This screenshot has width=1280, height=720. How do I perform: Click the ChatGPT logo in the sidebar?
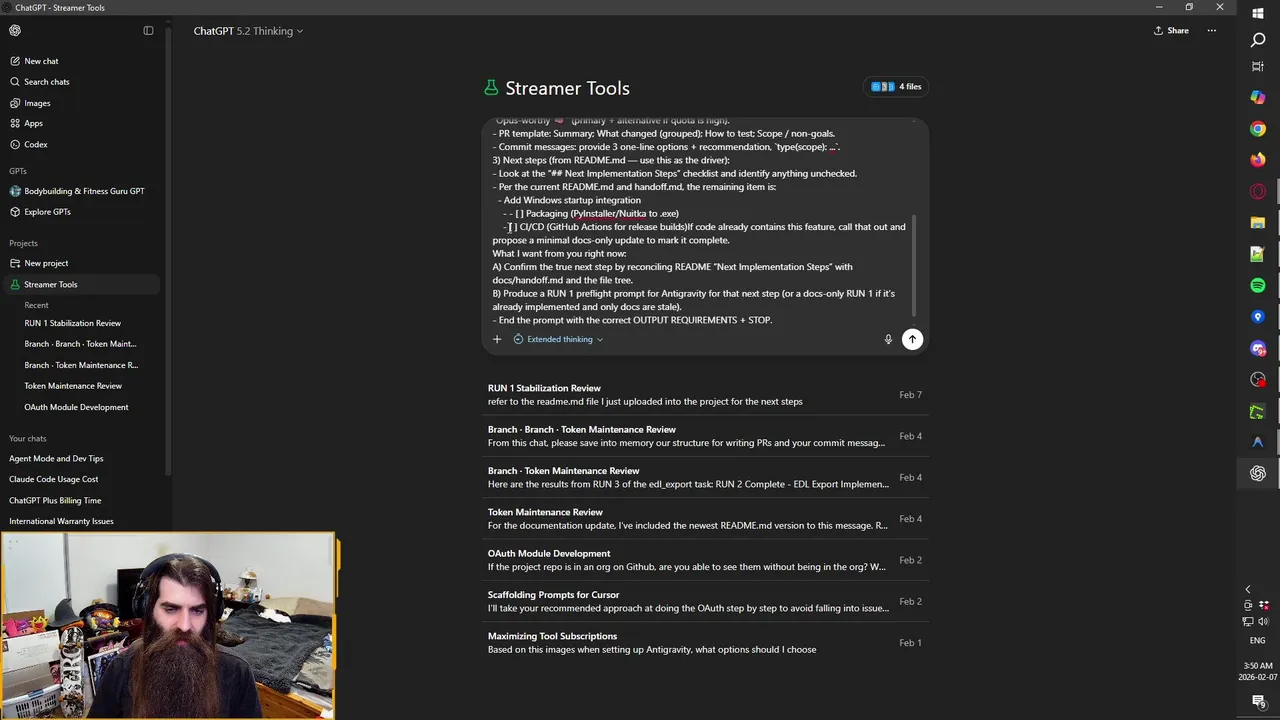[15, 31]
